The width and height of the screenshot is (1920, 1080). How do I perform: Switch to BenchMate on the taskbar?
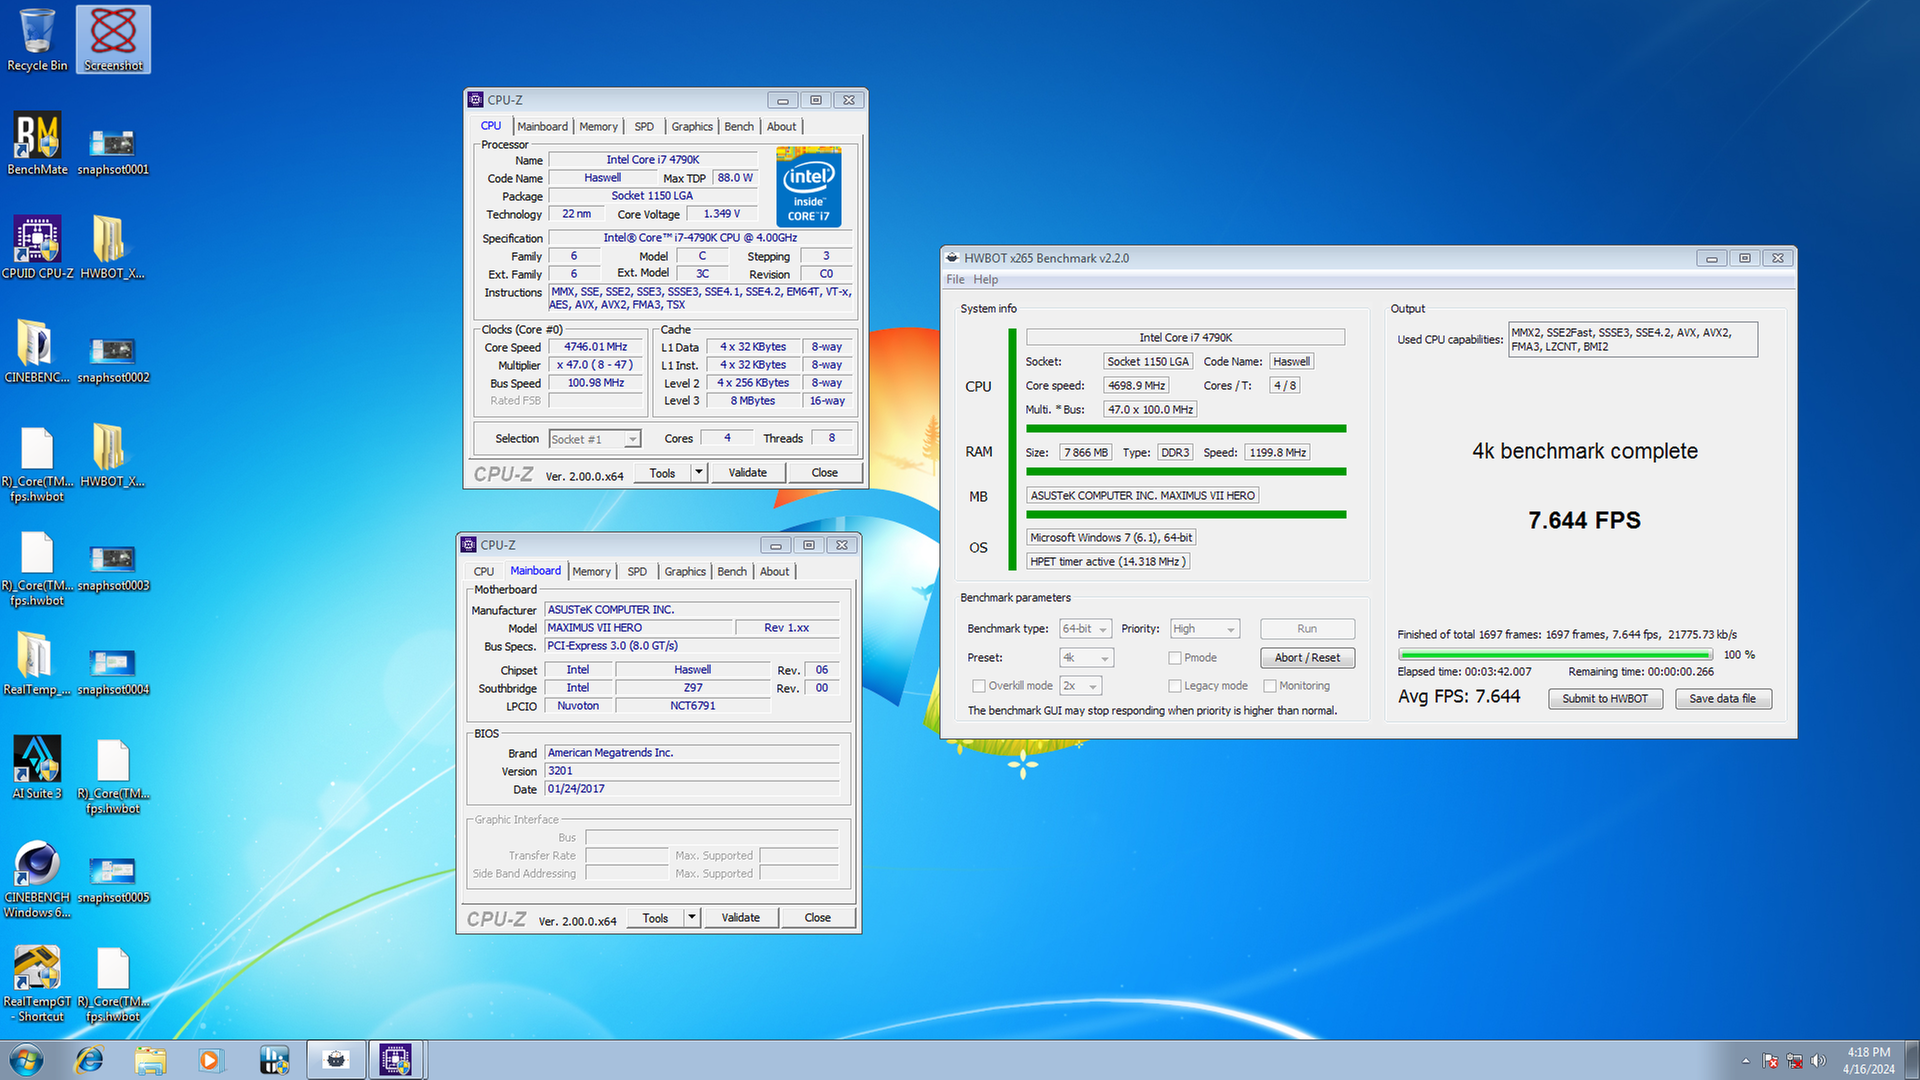pos(273,1060)
